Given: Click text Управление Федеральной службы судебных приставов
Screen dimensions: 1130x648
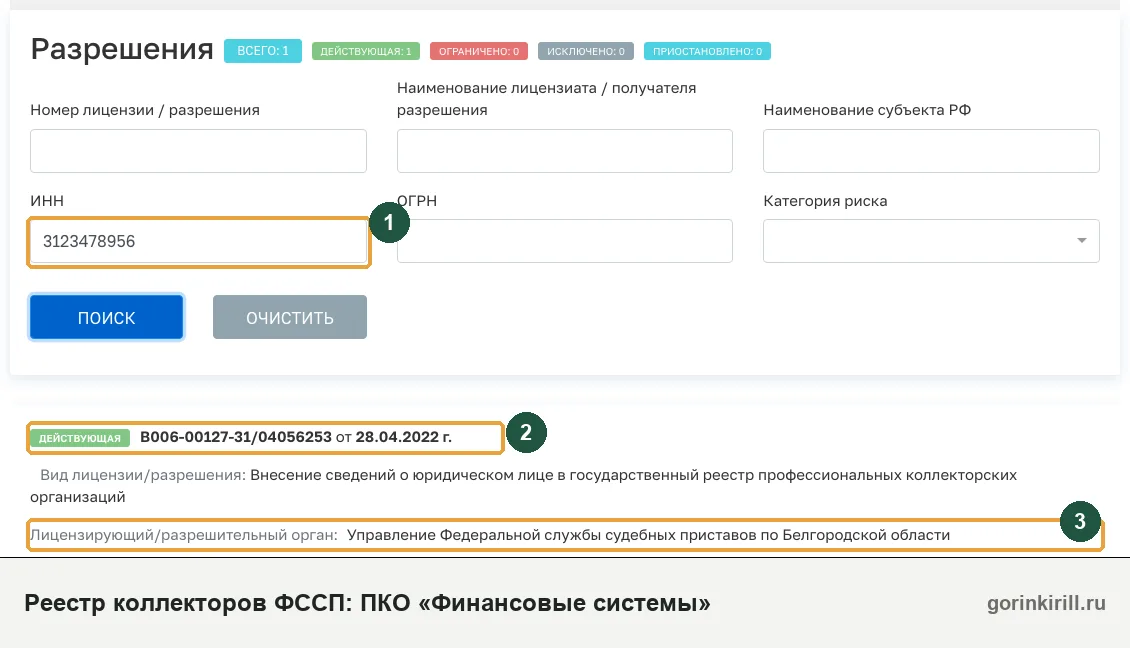Looking at the screenshot, I should [551, 535].
